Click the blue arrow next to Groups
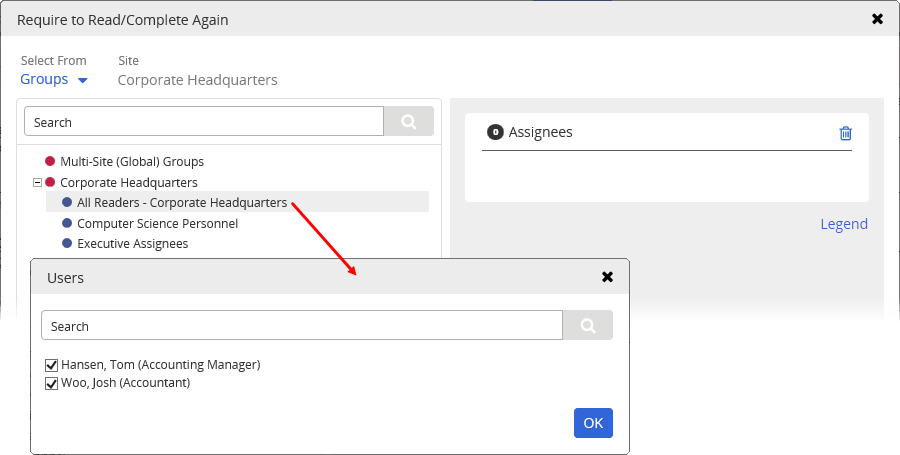900x455 pixels. tap(83, 80)
